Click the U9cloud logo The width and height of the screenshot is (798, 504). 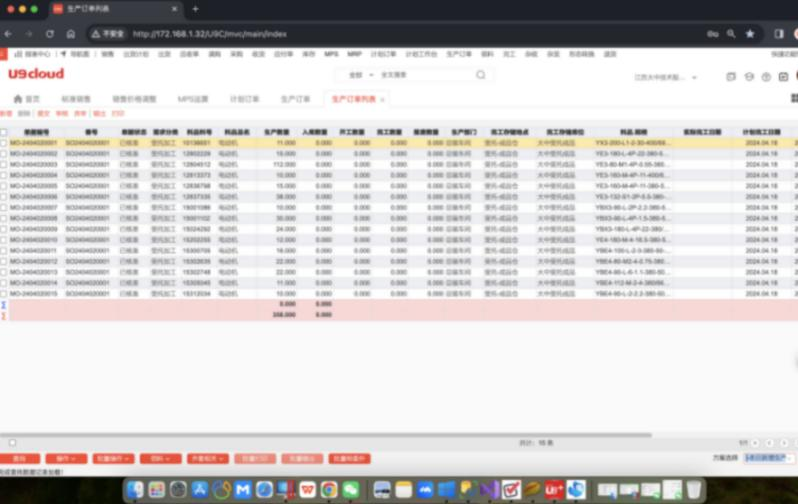tap(35, 74)
